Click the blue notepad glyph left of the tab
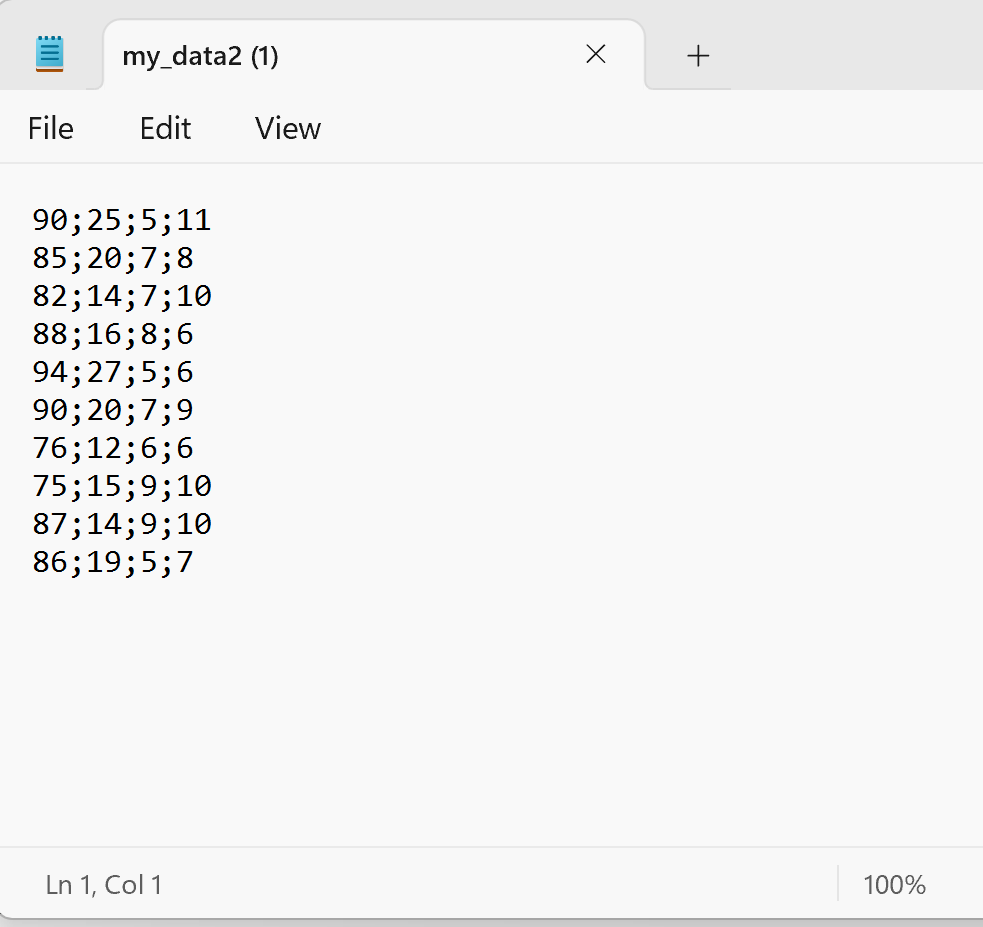The image size is (983, 927). (x=50, y=54)
